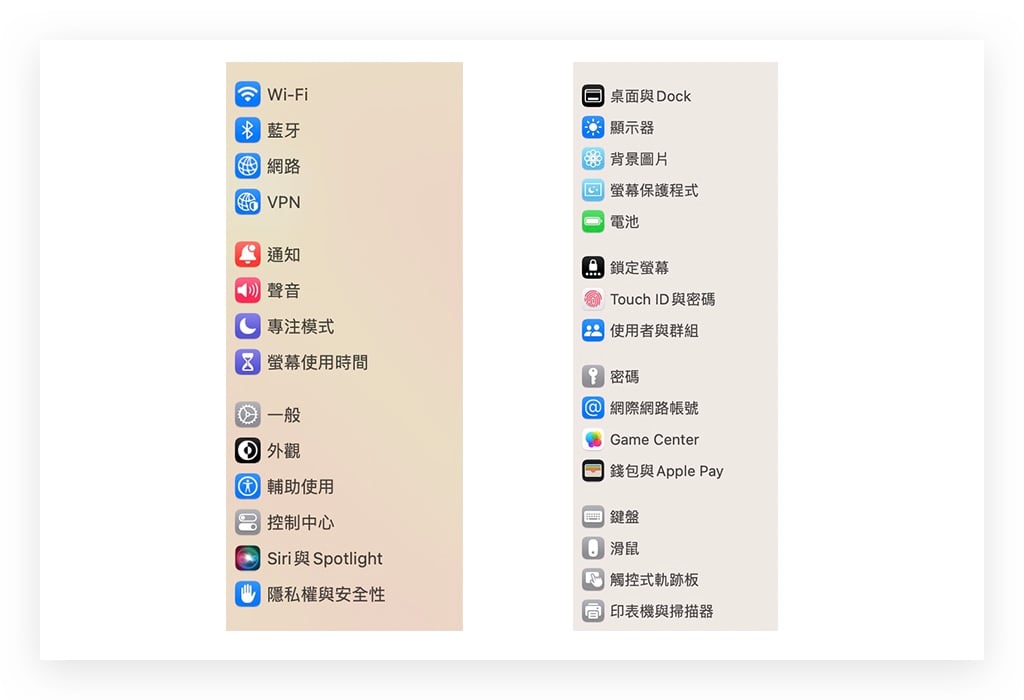
Task: Open the 鍵盤 text label
Action: tap(624, 517)
